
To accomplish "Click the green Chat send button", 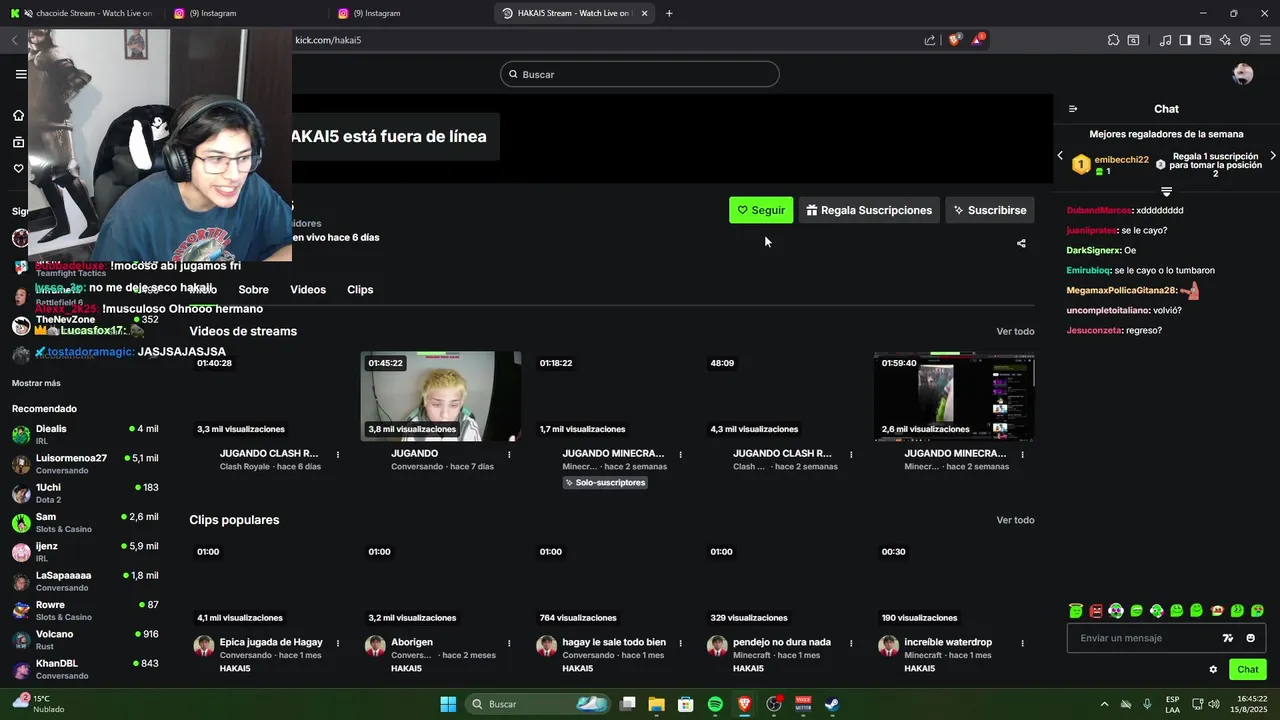I will (x=1248, y=670).
